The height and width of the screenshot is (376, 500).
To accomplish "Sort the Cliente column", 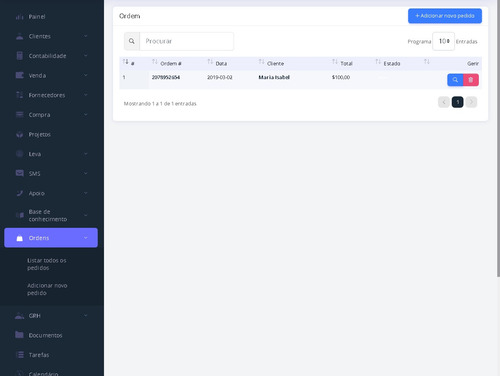I will 261,62.
